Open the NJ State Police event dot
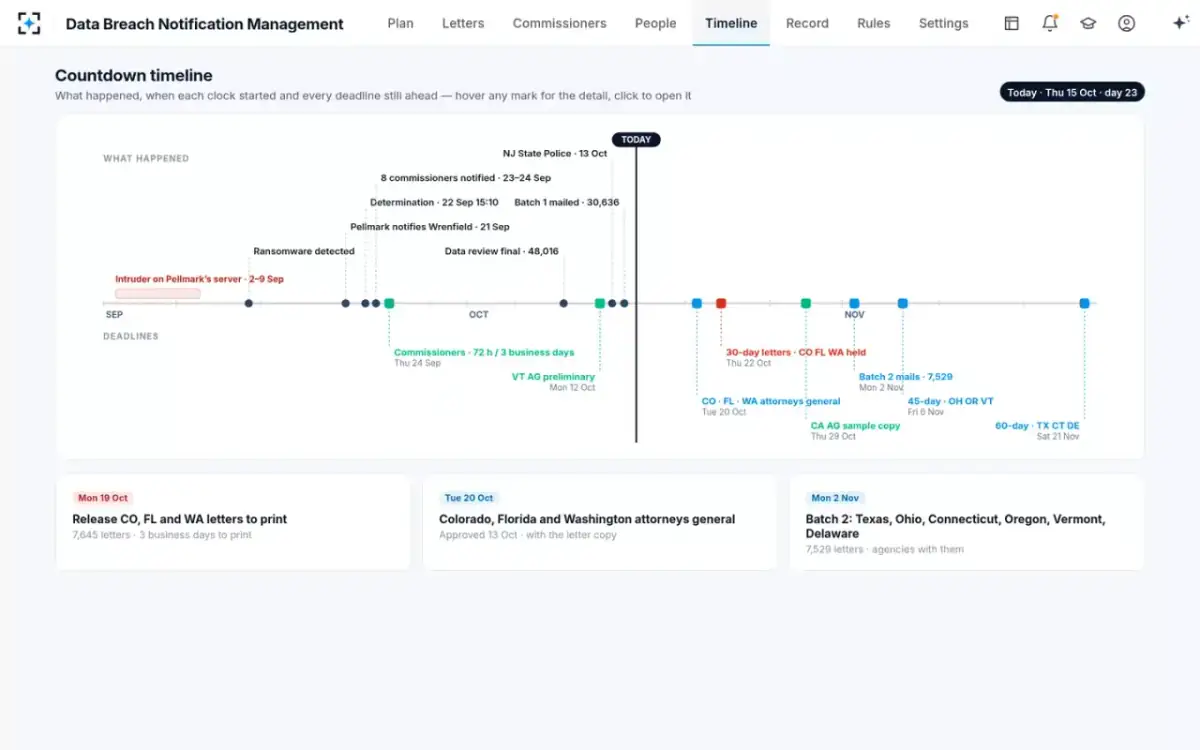The width and height of the screenshot is (1200, 750). [x=612, y=303]
